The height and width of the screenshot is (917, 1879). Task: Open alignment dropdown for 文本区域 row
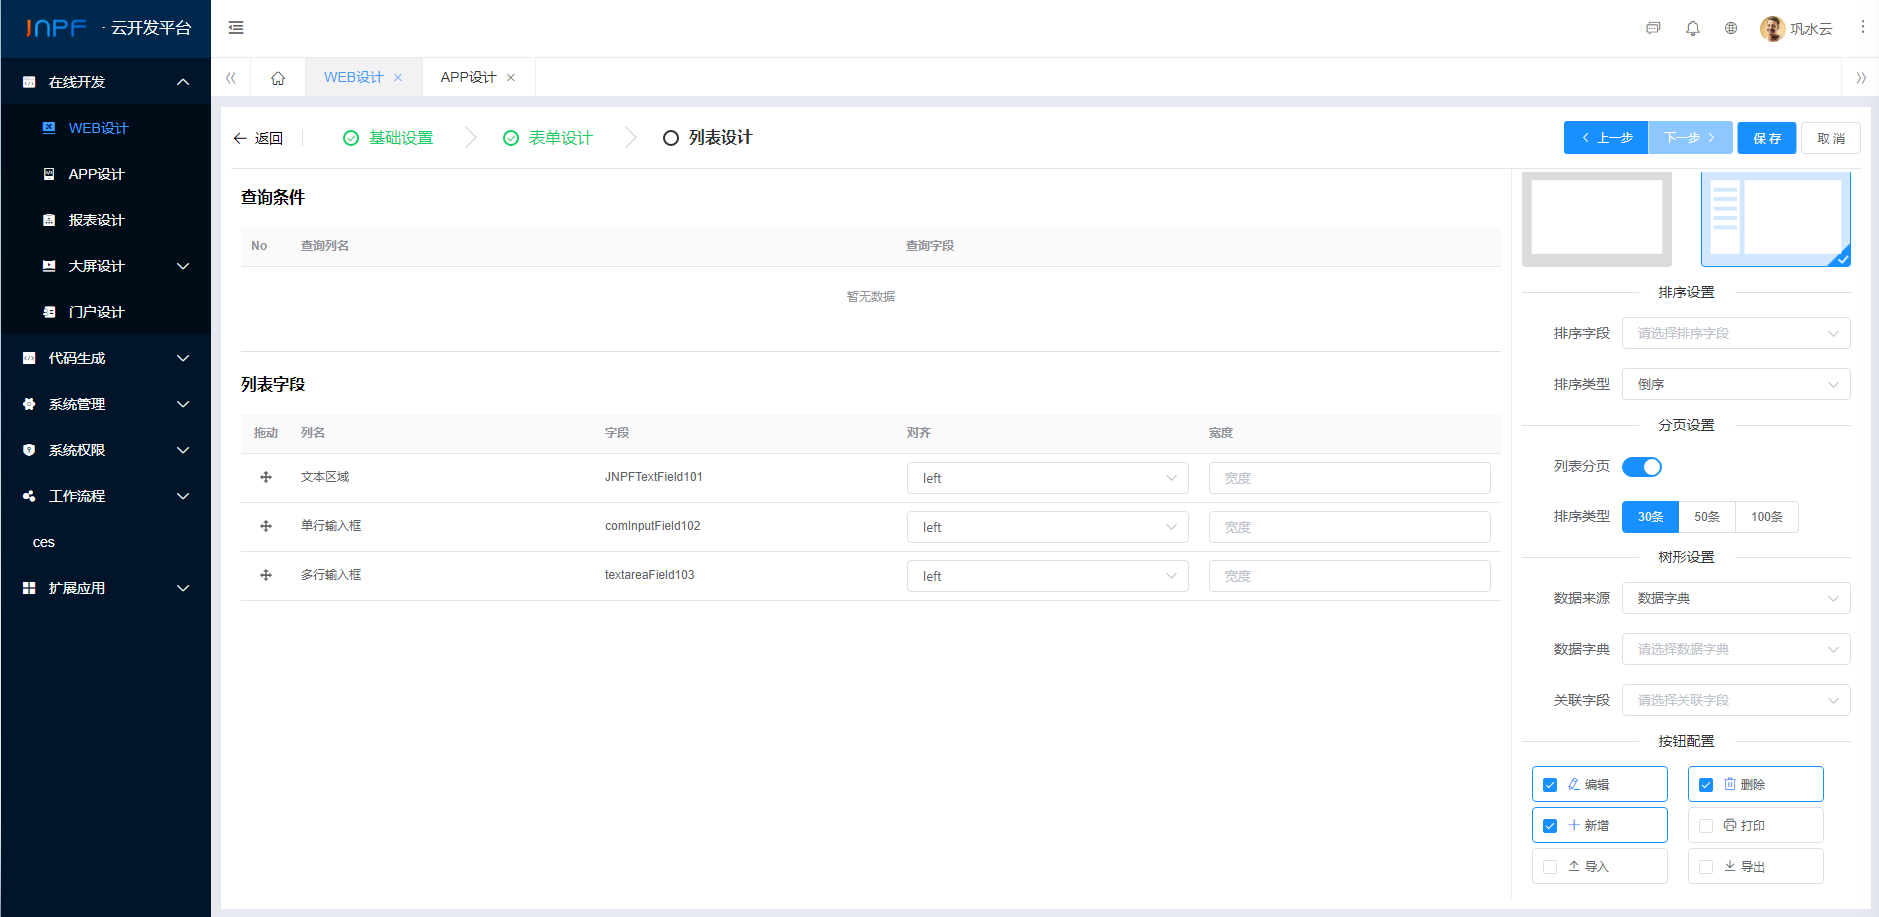click(x=1048, y=478)
